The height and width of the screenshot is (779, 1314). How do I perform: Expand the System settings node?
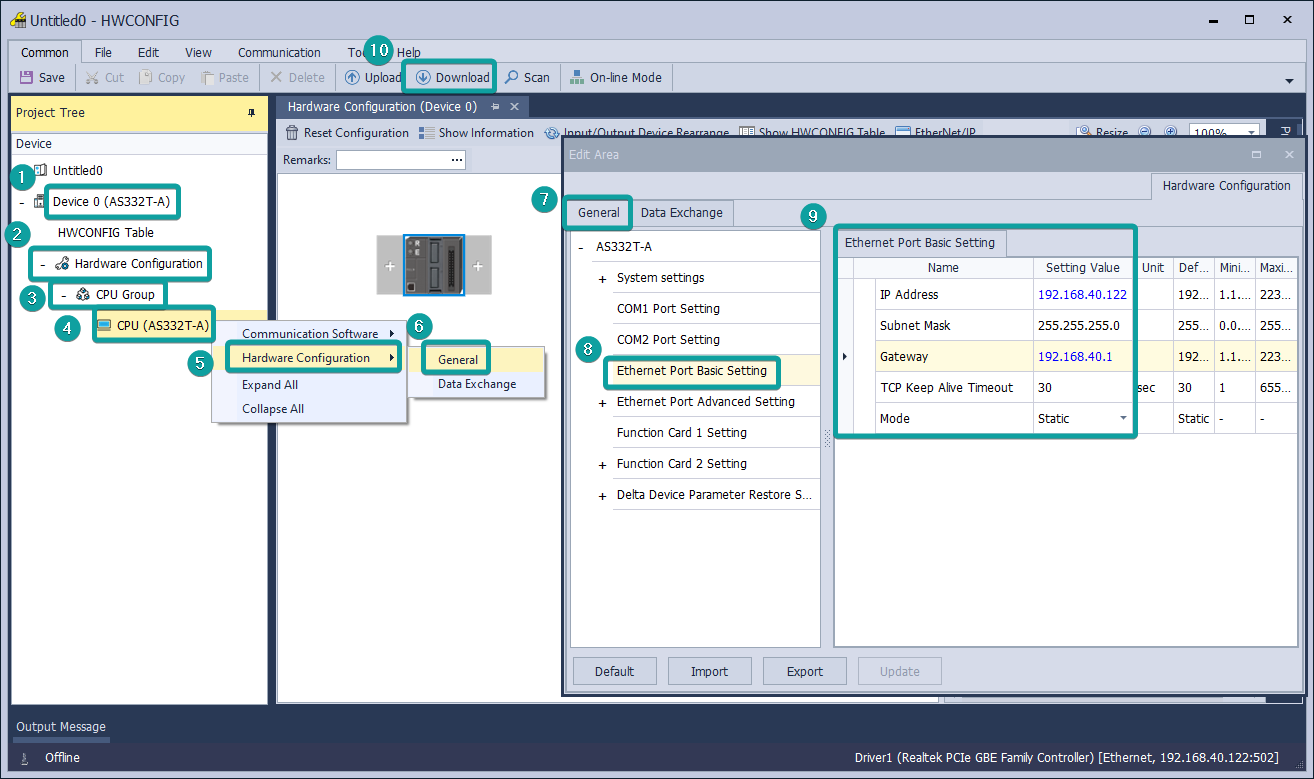602,279
